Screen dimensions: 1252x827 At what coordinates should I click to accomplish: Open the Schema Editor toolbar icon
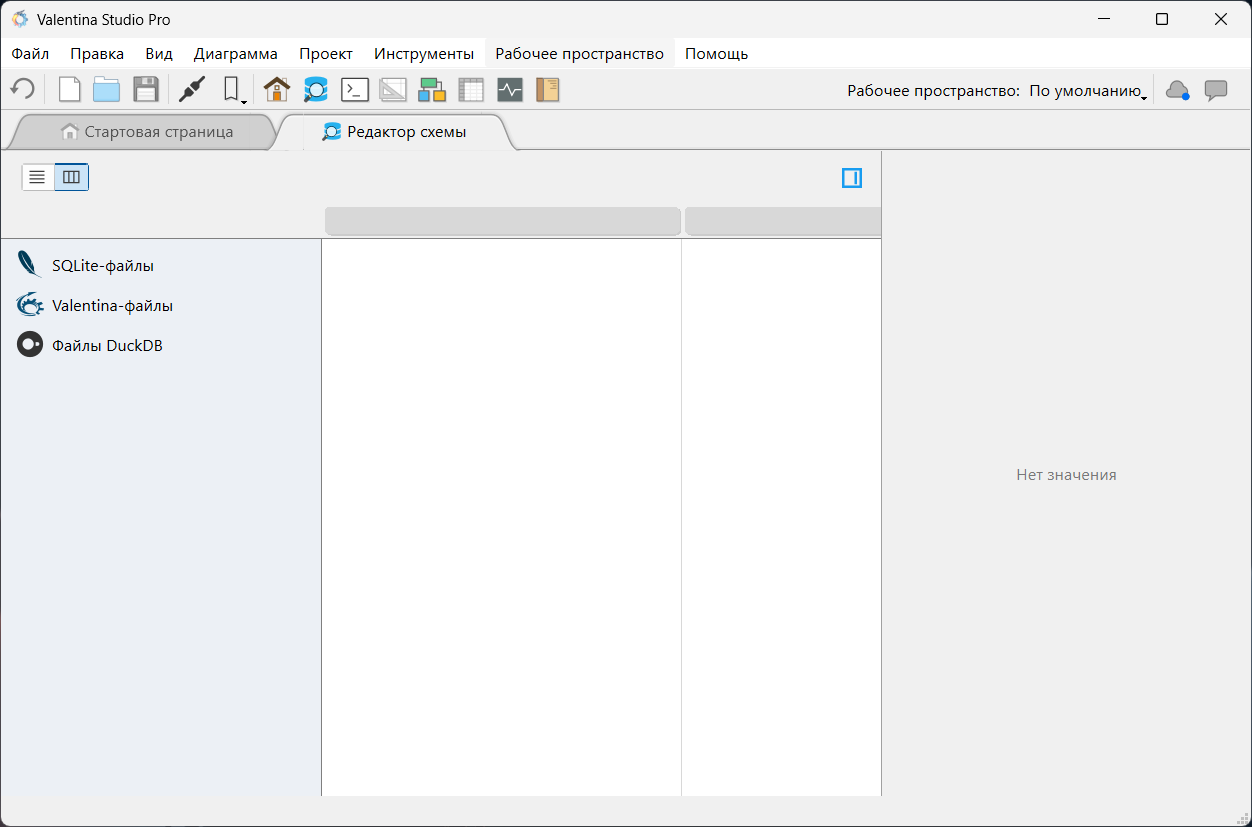(316, 90)
